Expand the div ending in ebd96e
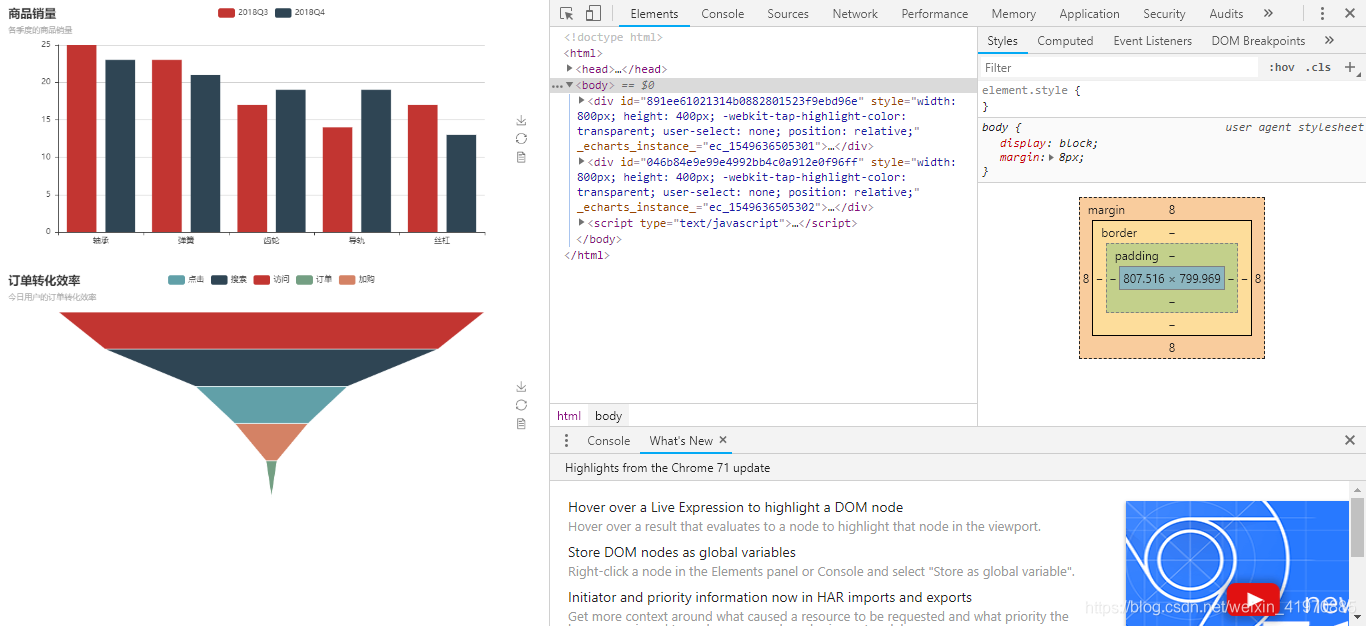1366x626 pixels. [582, 100]
